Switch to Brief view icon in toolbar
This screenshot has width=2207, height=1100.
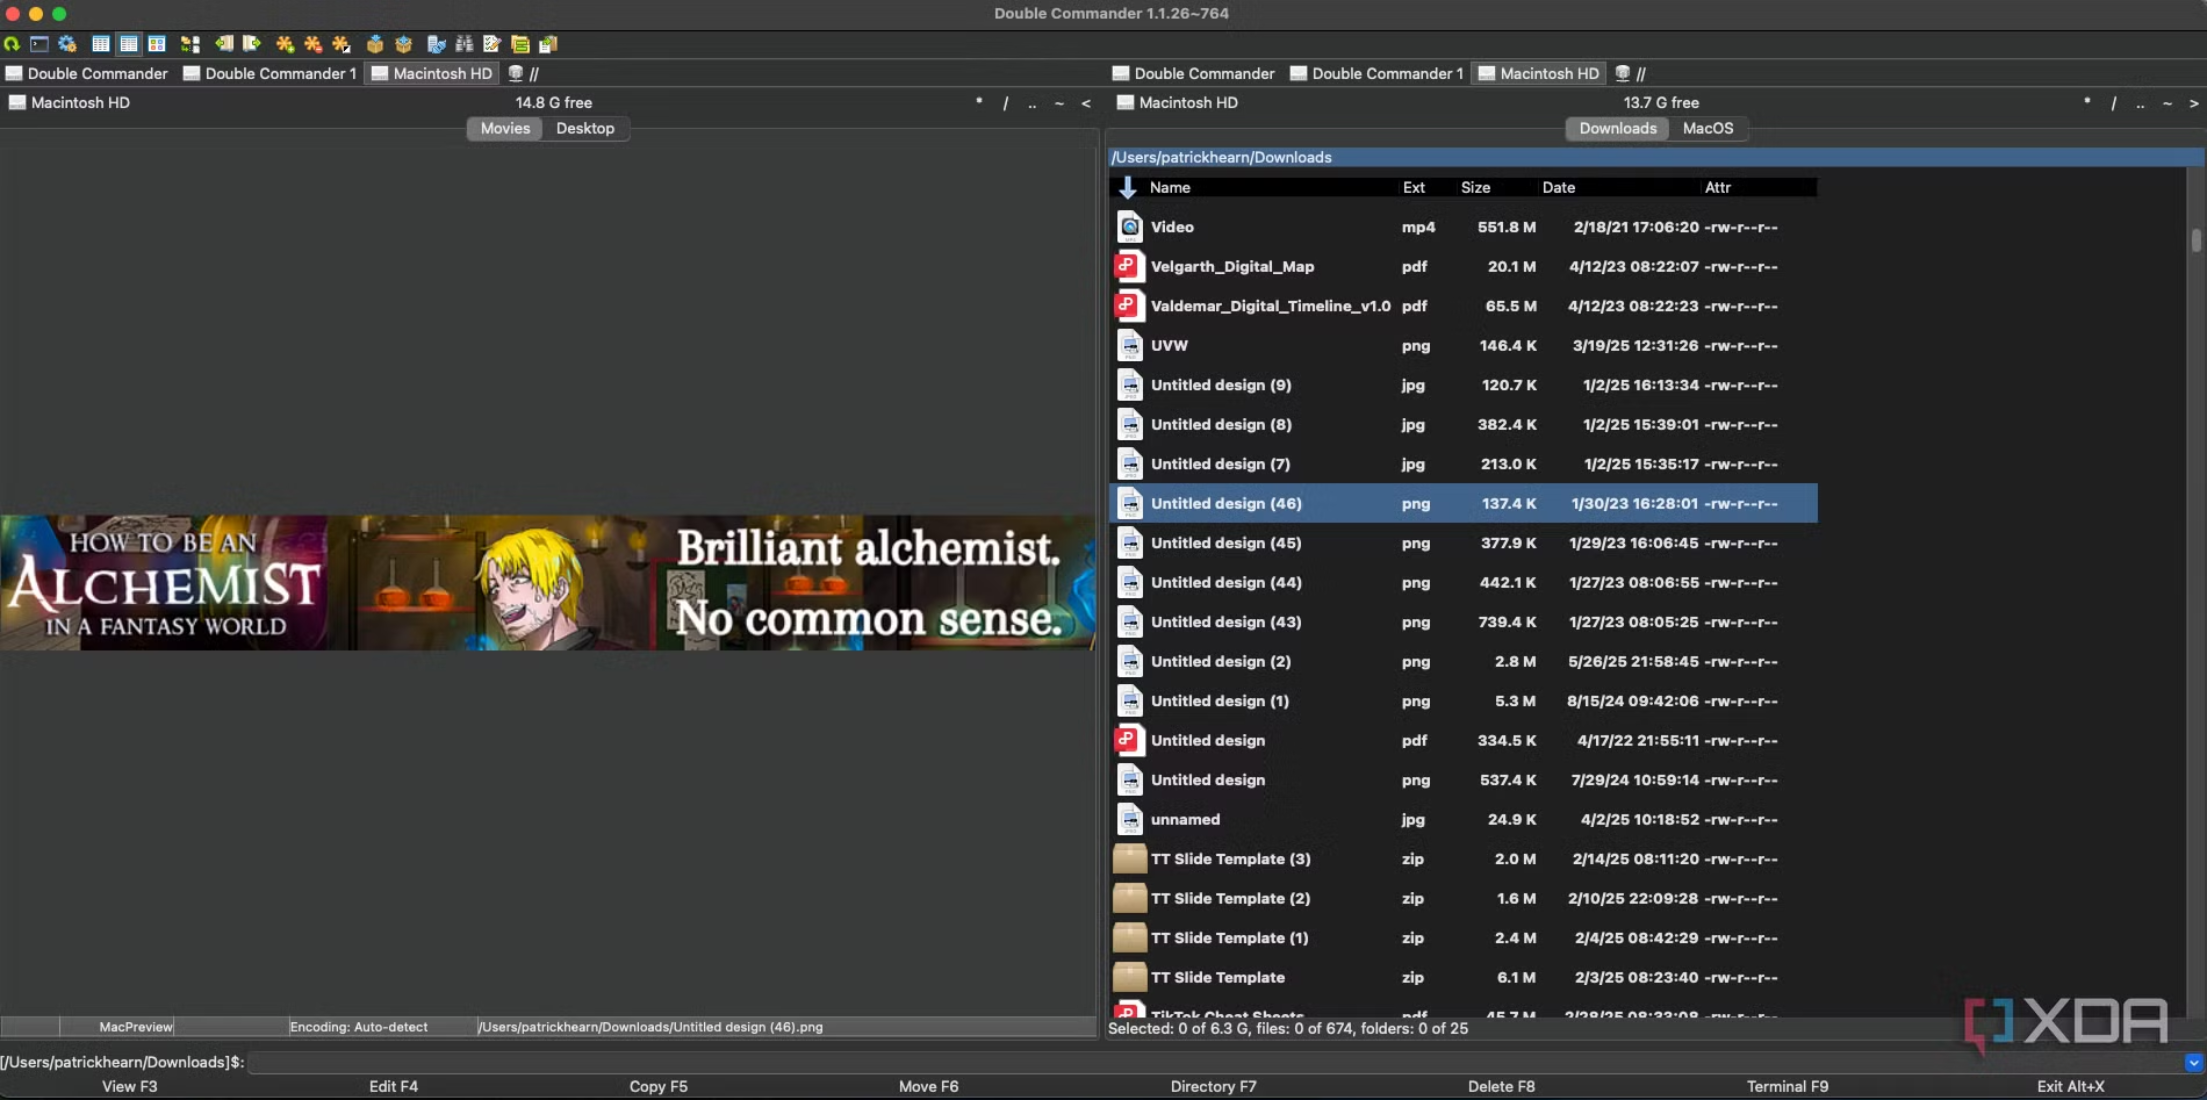pos(101,44)
